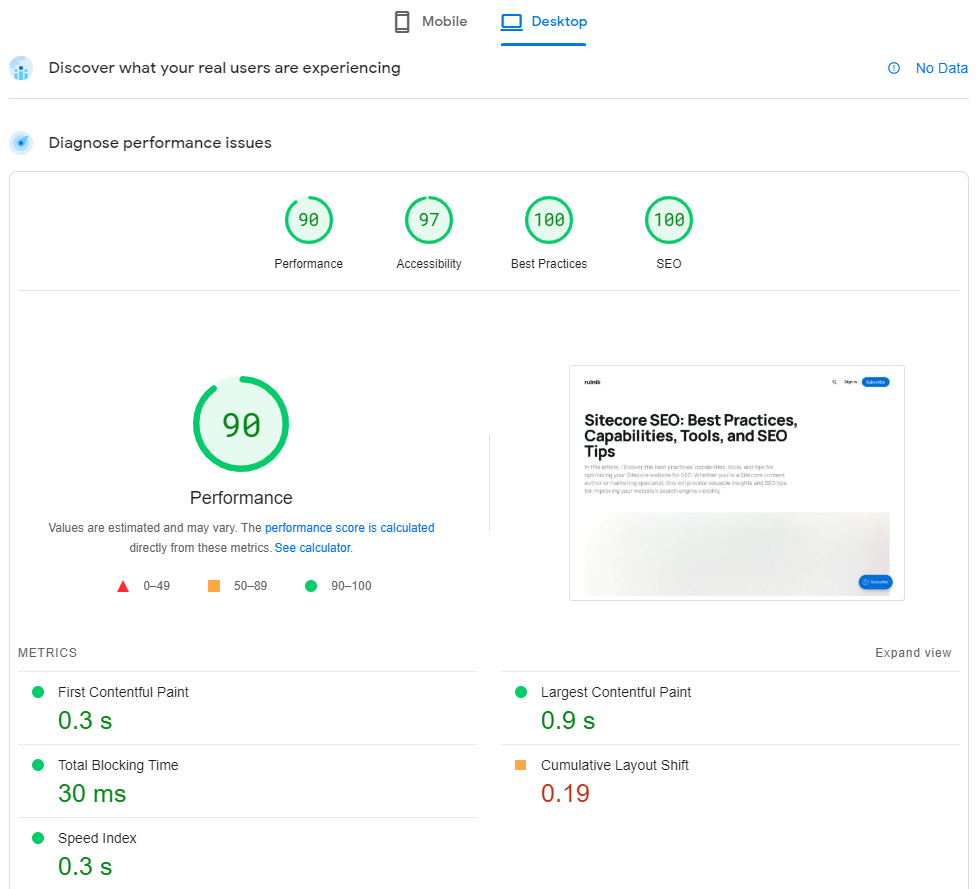This screenshot has width=979, height=889.
Task: Click the large Performance 90 gauge
Action: pyautogui.click(x=241, y=425)
